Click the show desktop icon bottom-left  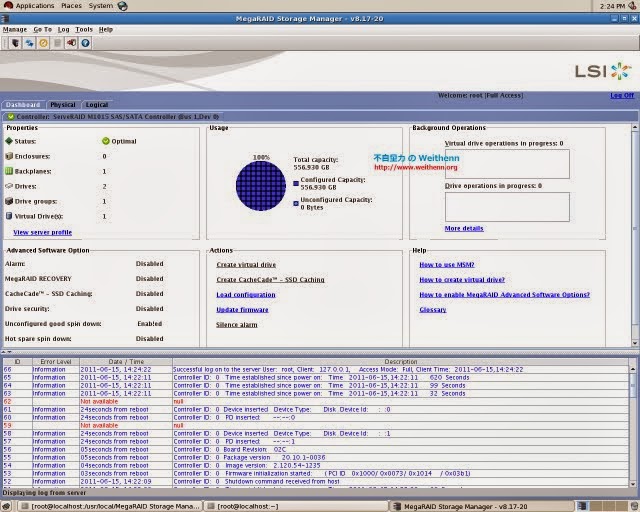pos(6,506)
